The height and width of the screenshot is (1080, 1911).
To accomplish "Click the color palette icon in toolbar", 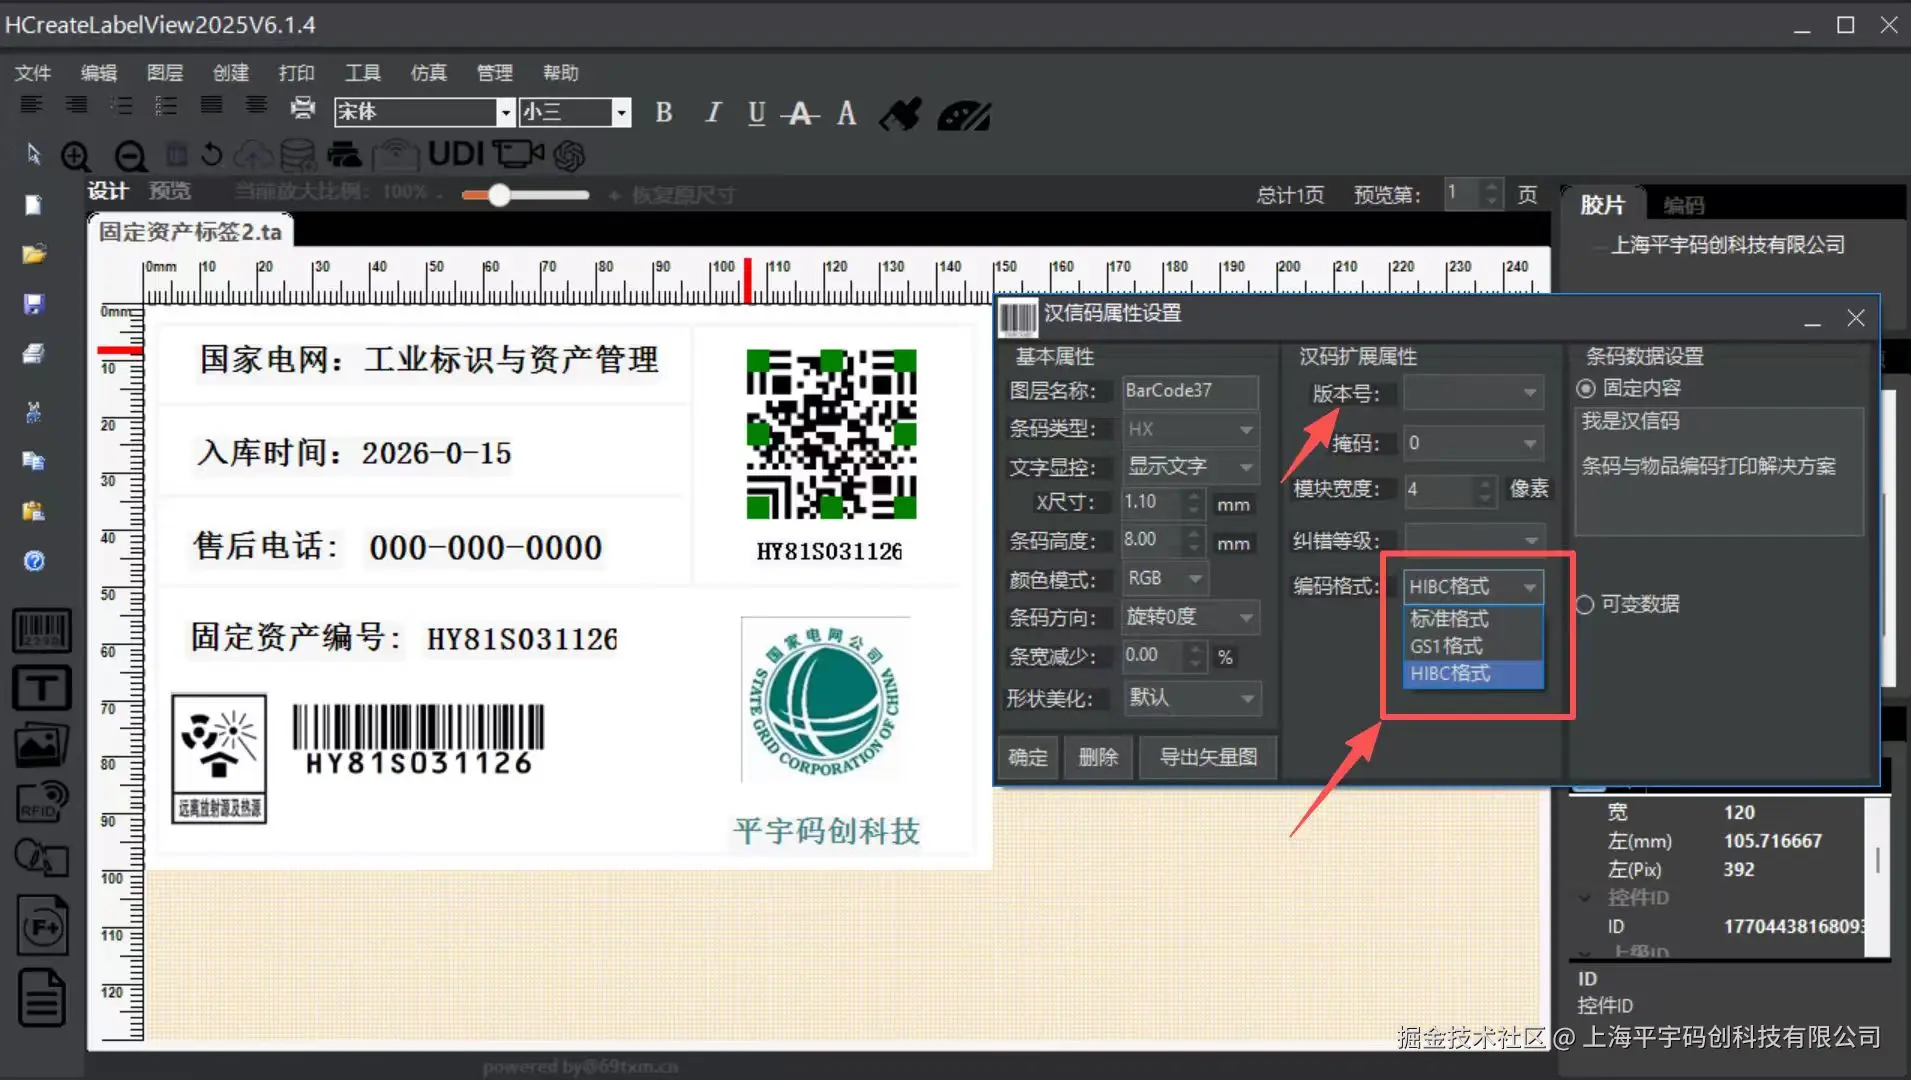I will point(964,115).
